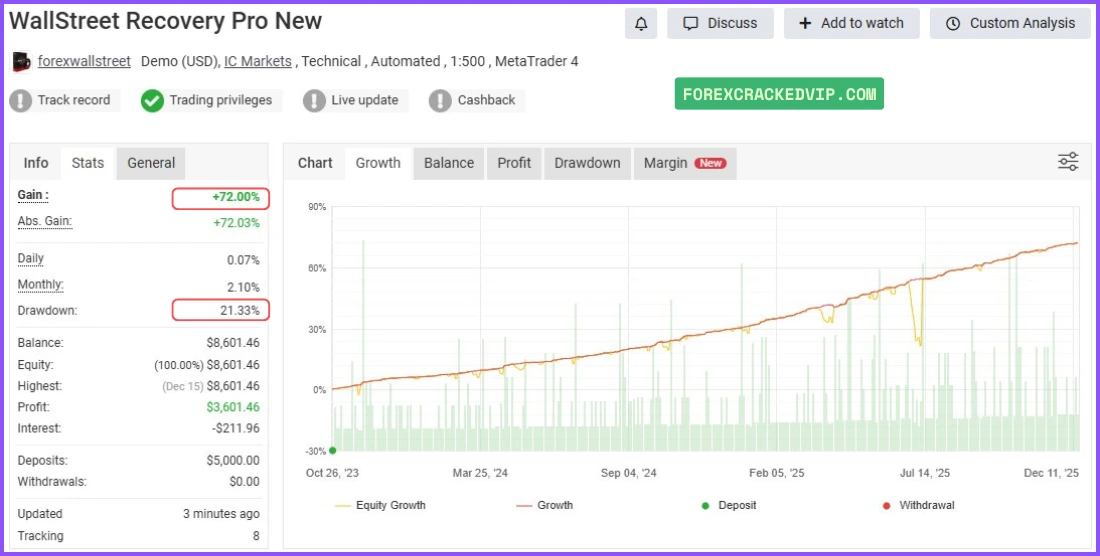Click the Live update status icon
Image resolution: width=1100 pixels, height=556 pixels.
point(315,100)
